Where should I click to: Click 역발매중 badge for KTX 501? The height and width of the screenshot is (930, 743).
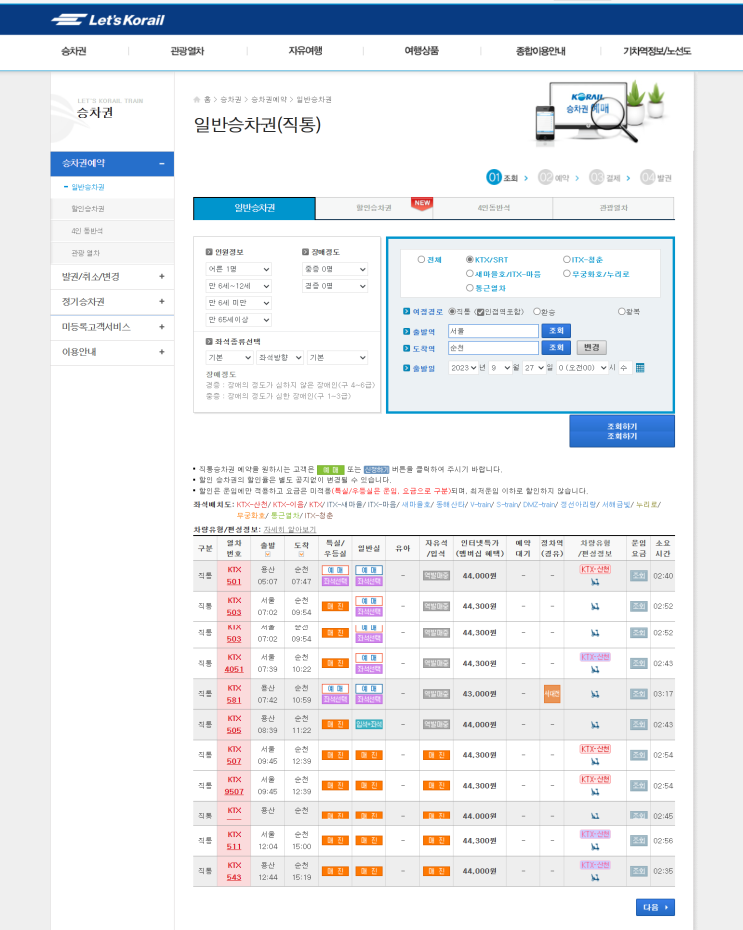436,576
